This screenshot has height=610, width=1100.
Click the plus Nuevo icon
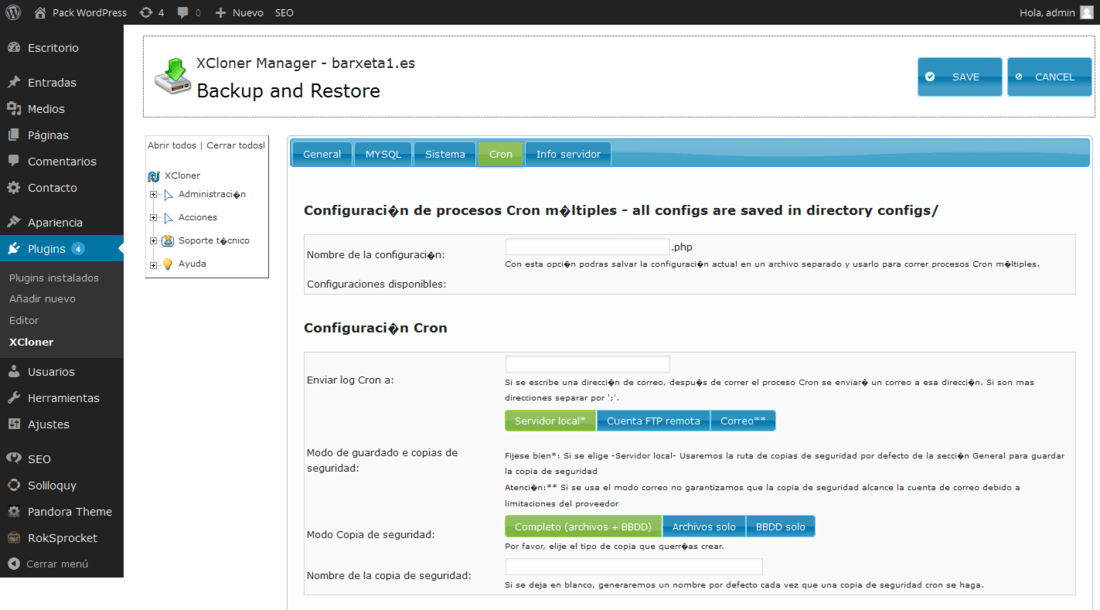click(220, 13)
